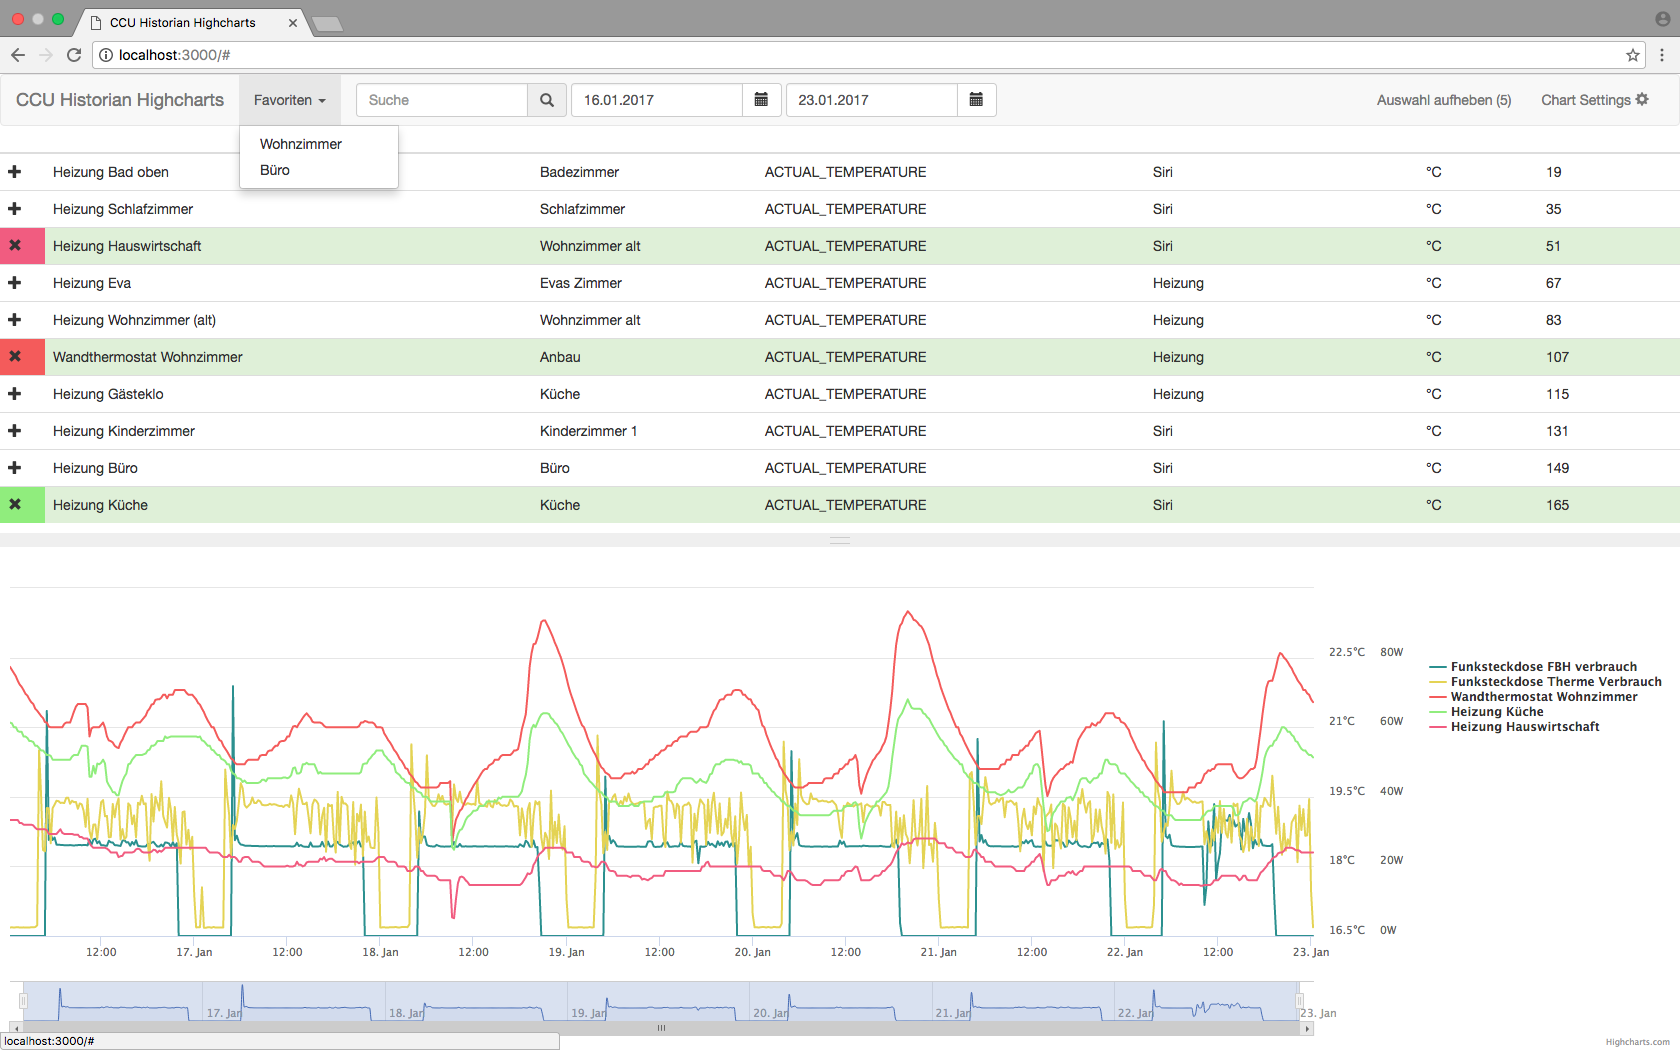
Task: Choose Büro in the Favoriten menu
Action: (274, 170)
